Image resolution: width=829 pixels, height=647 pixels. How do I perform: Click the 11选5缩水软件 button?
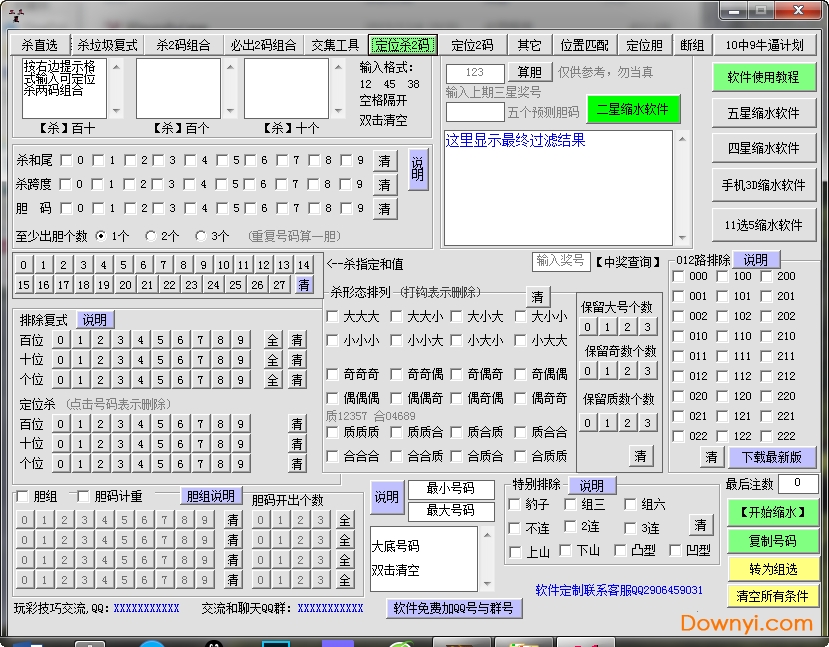(x=763, y=225)
